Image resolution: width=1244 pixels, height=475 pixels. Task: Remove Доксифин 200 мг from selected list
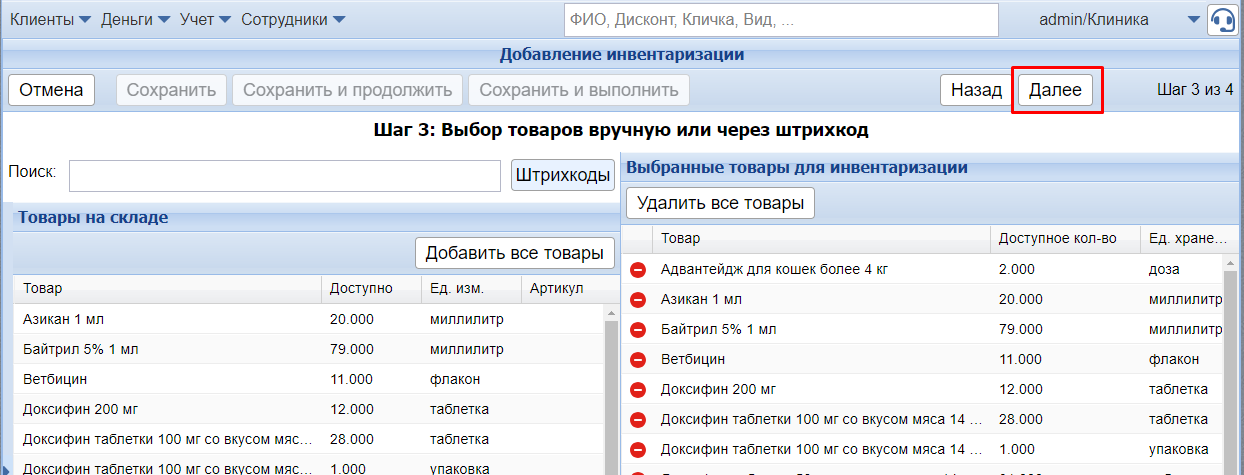638,390
